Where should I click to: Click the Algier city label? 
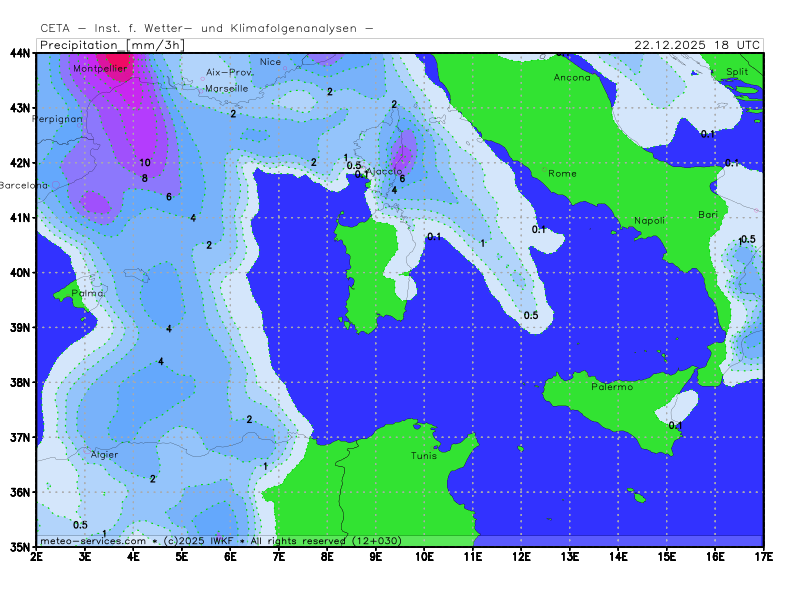tap(104, 455)
